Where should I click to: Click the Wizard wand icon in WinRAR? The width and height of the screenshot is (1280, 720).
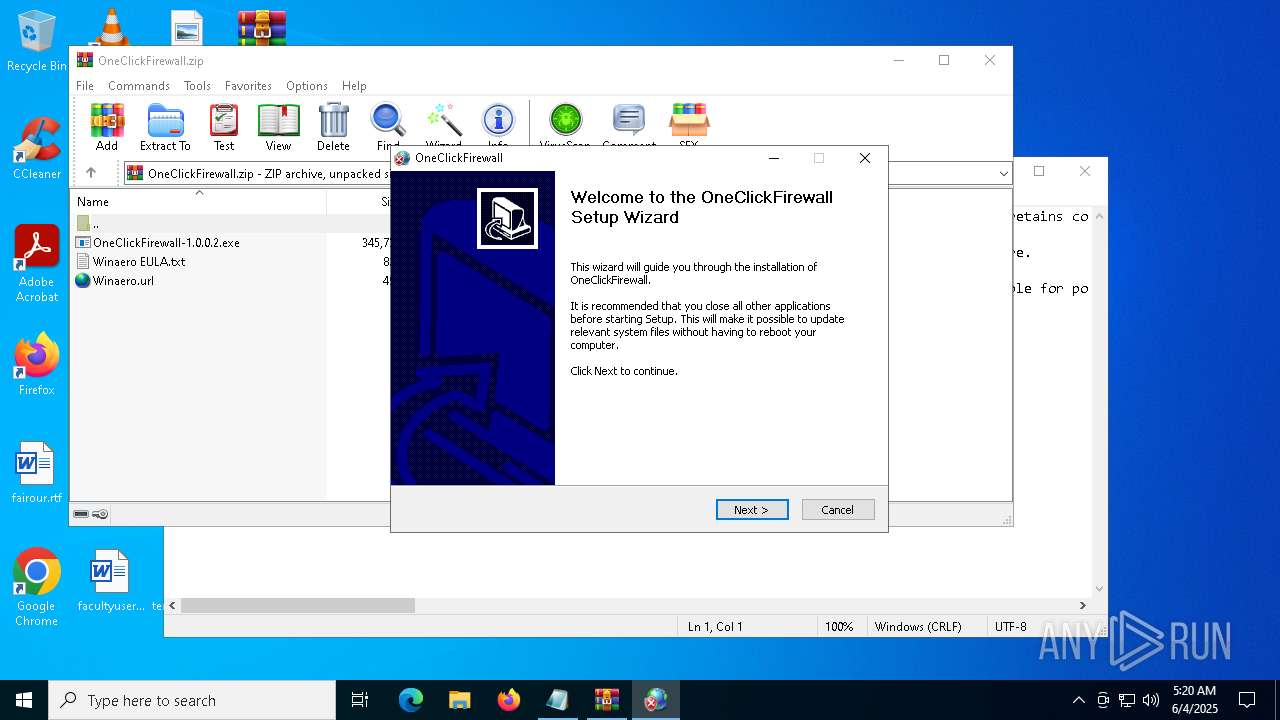click(443, 125)
